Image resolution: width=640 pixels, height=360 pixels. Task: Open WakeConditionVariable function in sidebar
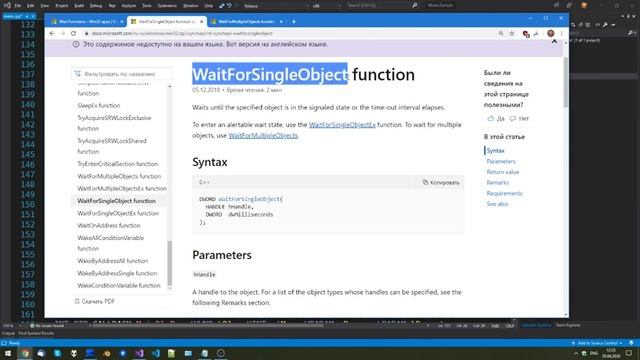[x=119, y=285]
